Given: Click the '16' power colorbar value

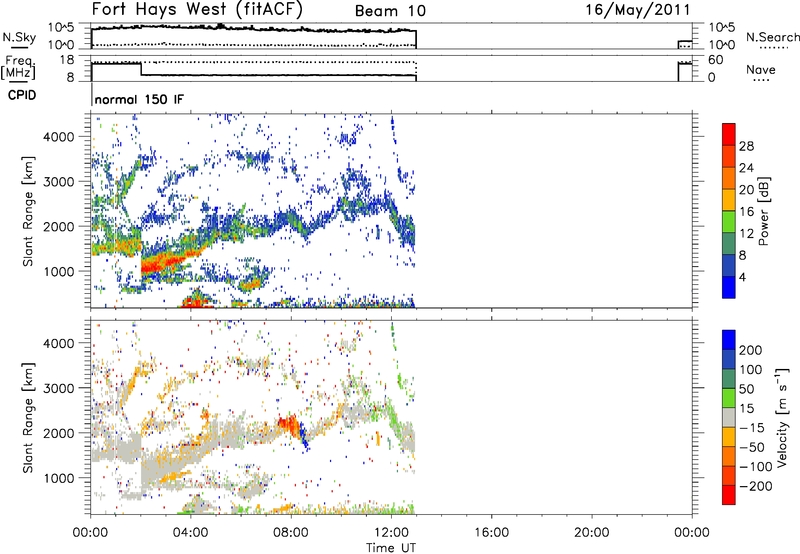Looking at the screenshot, I should (x=746, y=212).
